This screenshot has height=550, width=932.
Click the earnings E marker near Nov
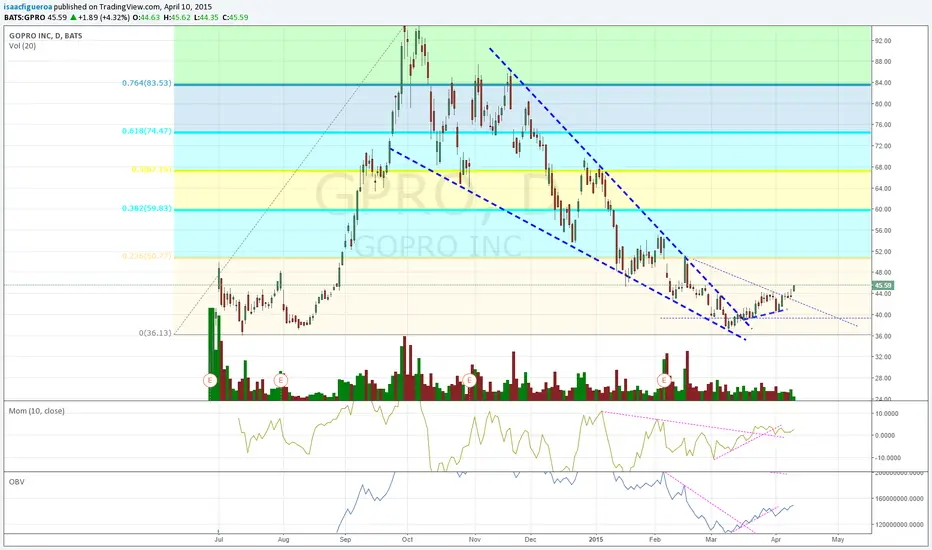coord(470,379)
